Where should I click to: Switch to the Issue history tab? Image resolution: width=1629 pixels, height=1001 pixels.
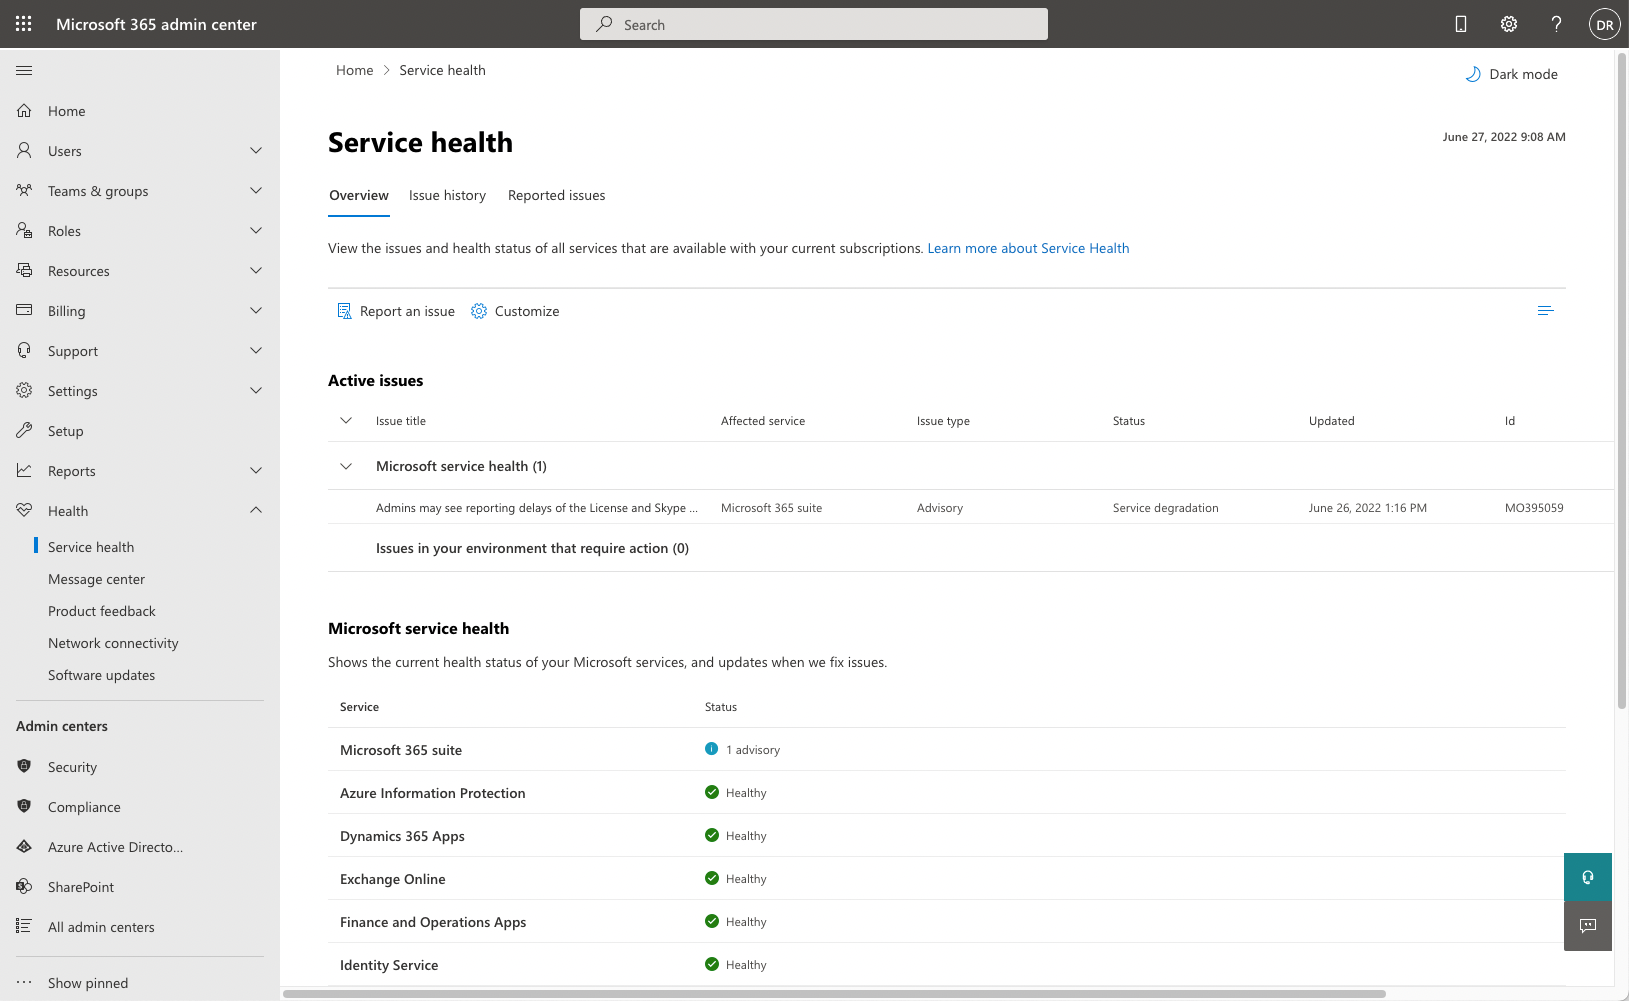(x=447, y=195)
